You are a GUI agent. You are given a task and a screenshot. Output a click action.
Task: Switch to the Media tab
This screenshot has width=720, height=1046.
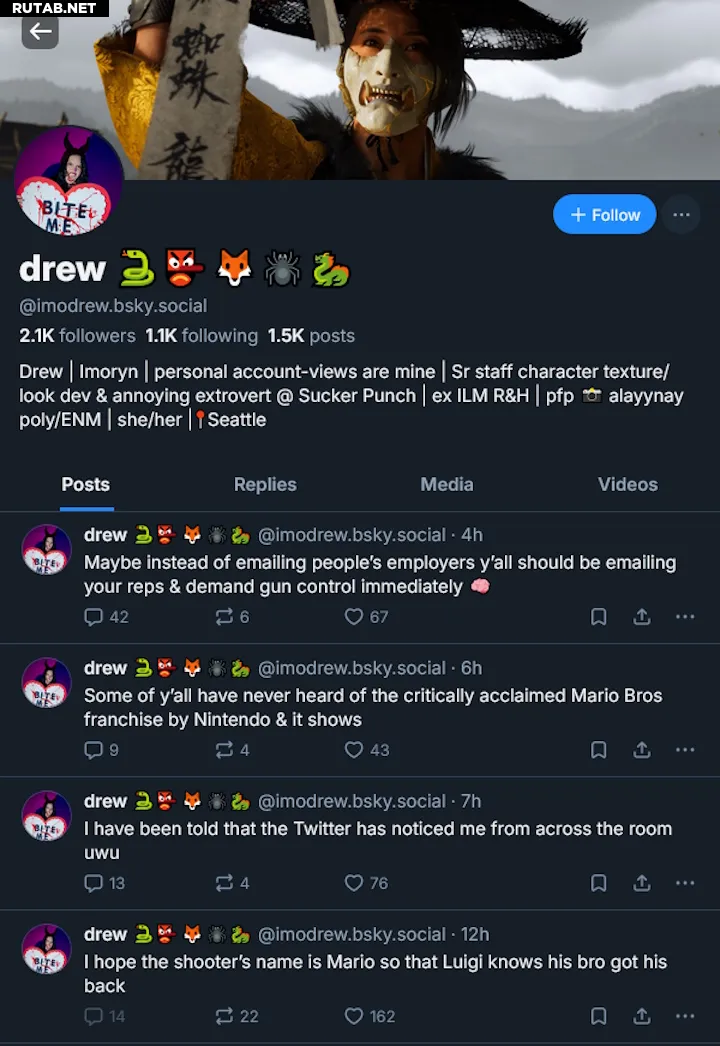[x=446, y=484]
